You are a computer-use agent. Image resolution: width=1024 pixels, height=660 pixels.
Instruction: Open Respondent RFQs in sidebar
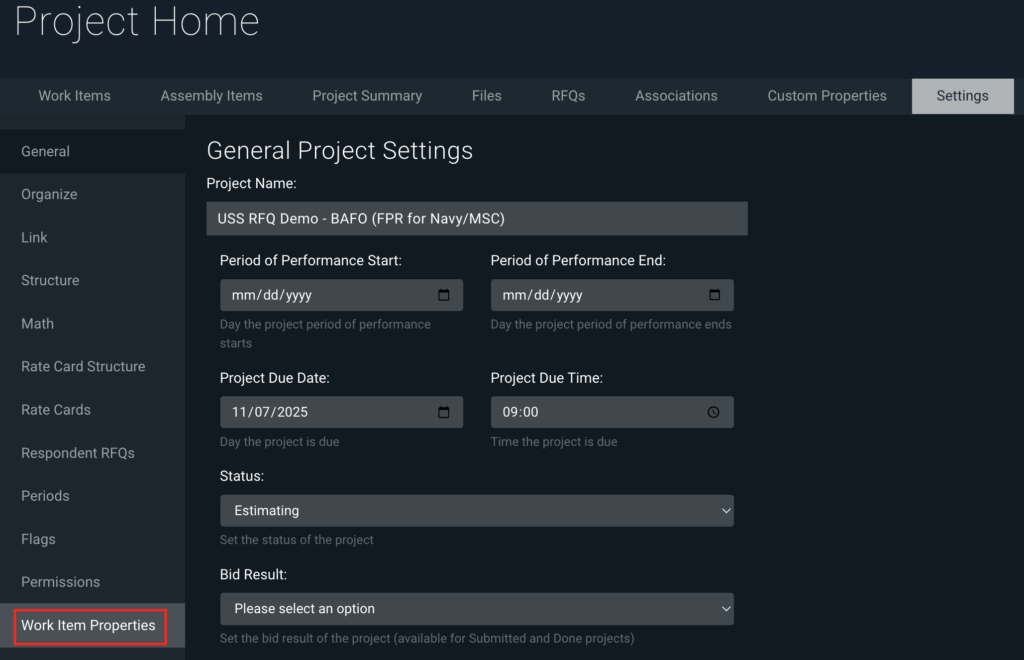pyautogui.click(x=78, y=453)
